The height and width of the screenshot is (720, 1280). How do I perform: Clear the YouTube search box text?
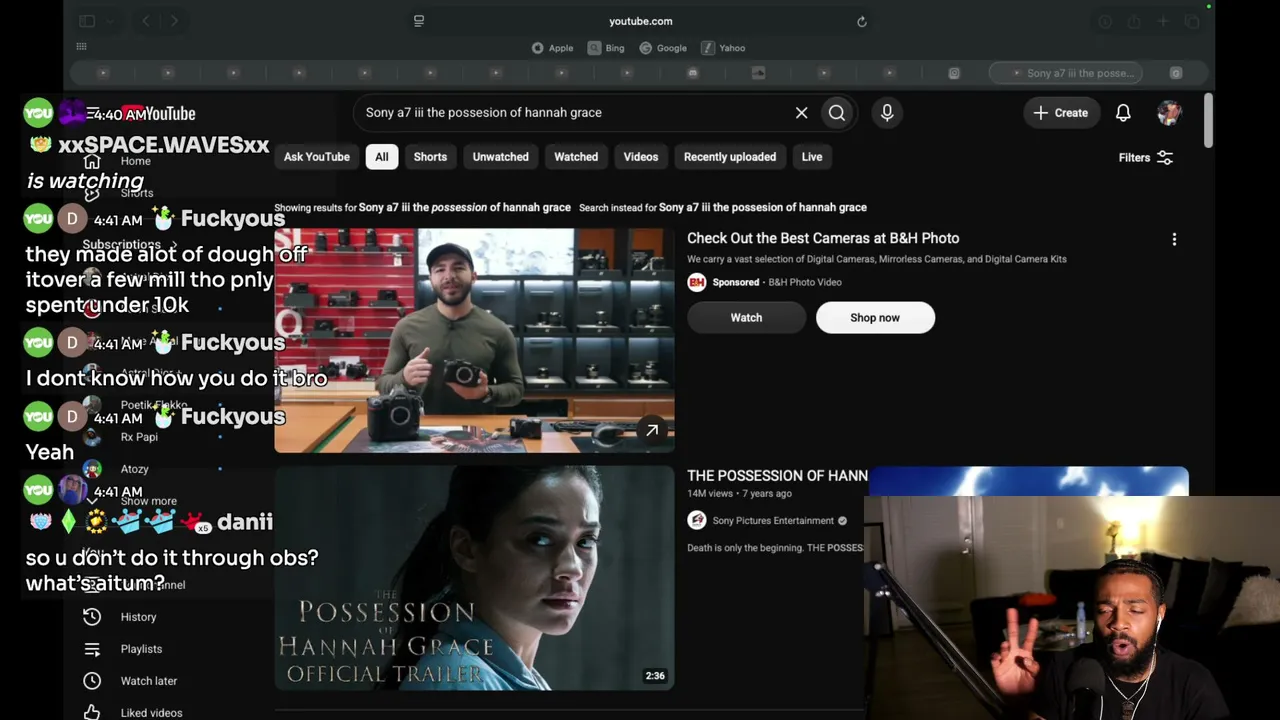click(801, 113)
